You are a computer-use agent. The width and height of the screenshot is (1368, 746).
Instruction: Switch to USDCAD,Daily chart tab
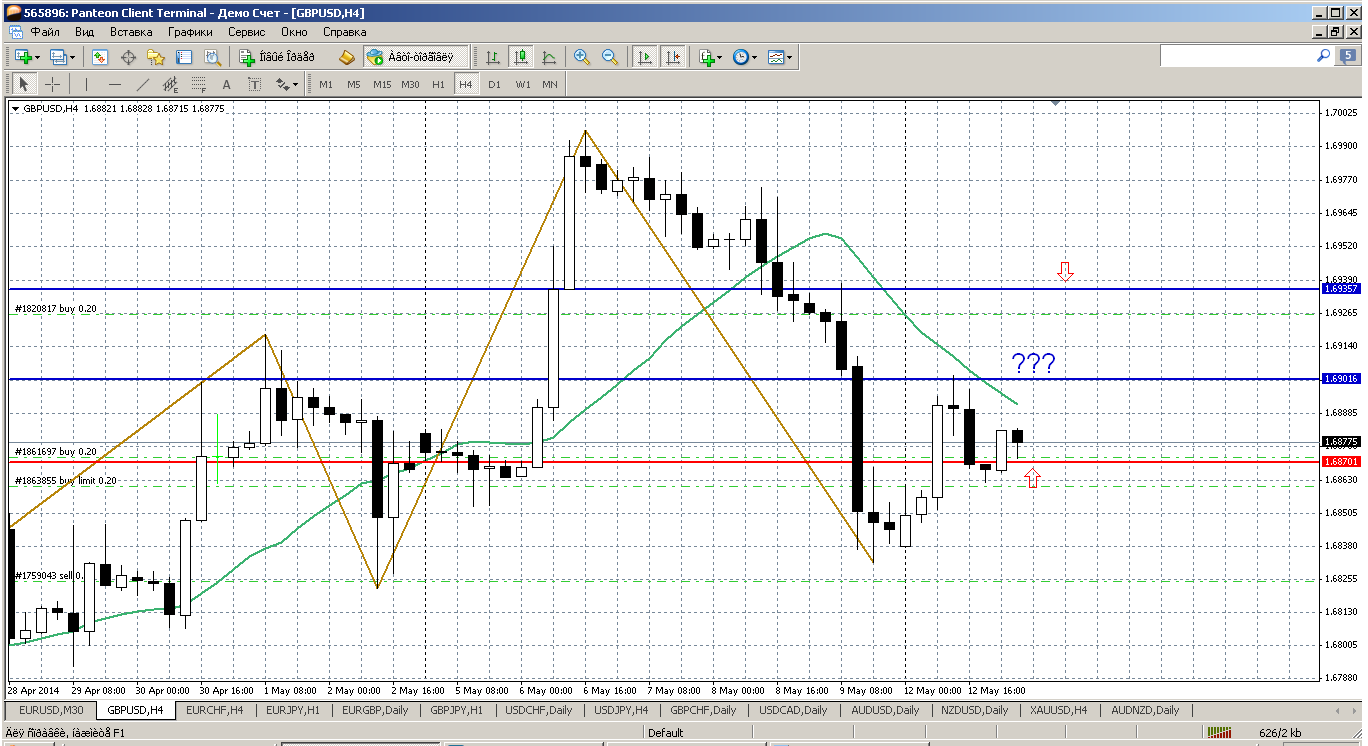pyautogui.click(x=792, y=710)
